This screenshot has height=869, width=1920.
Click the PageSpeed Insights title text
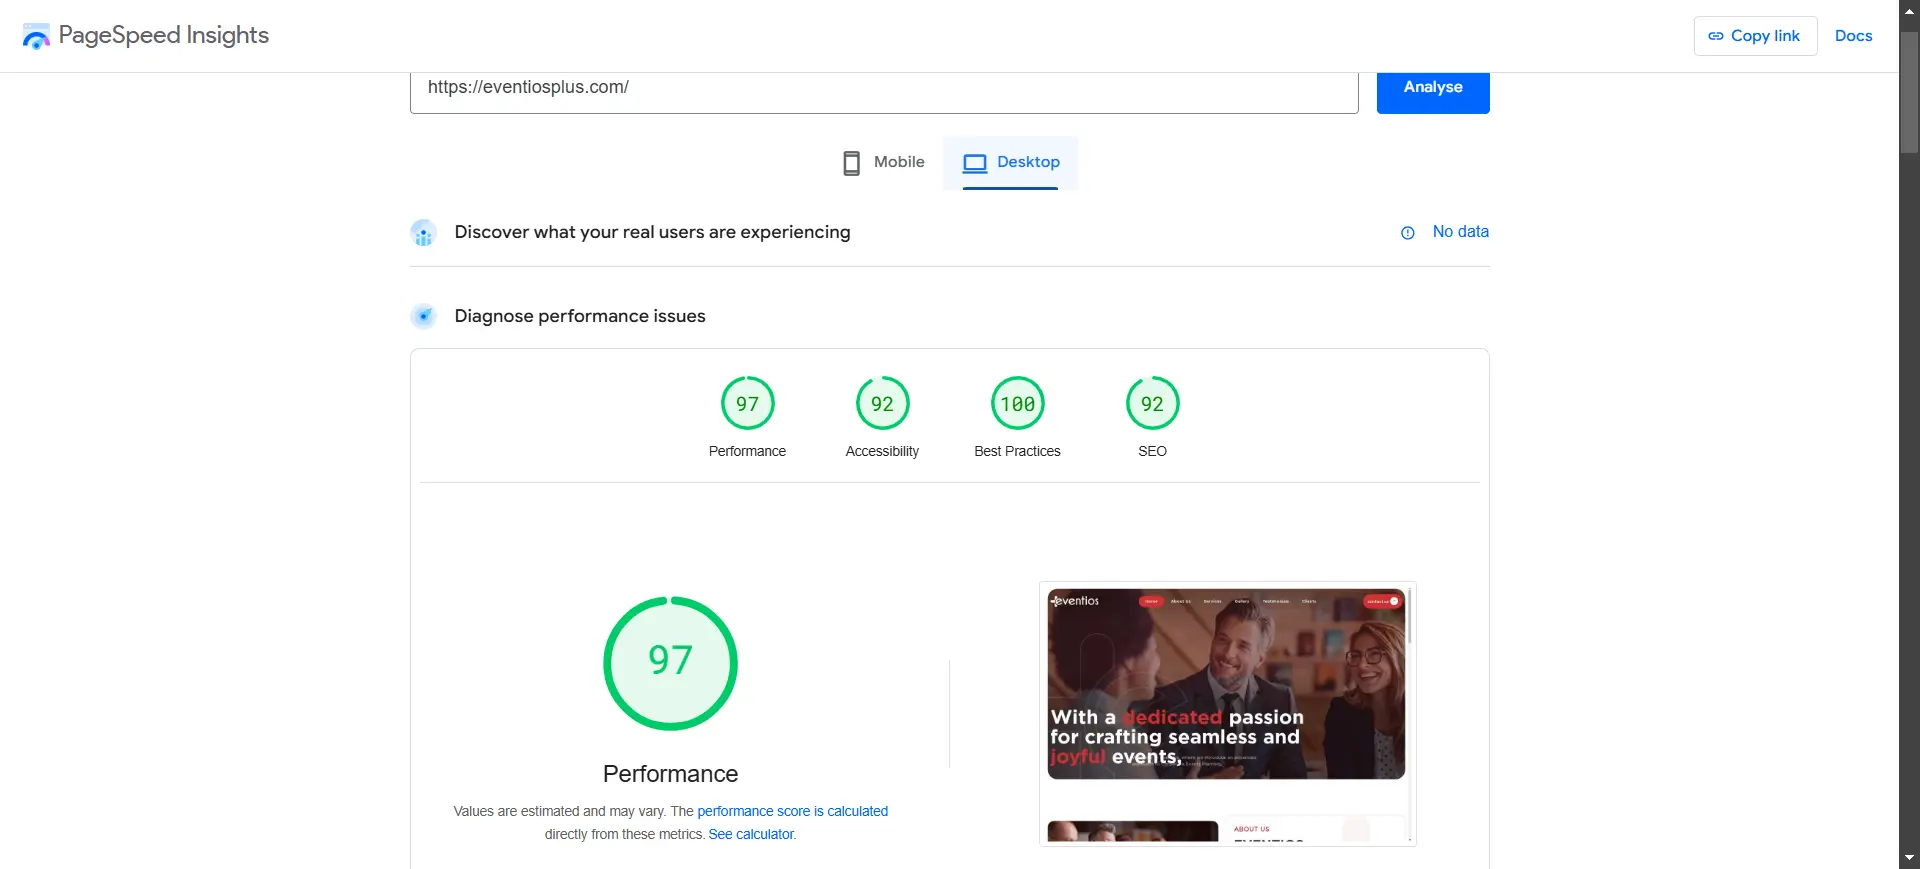point(164,35)
